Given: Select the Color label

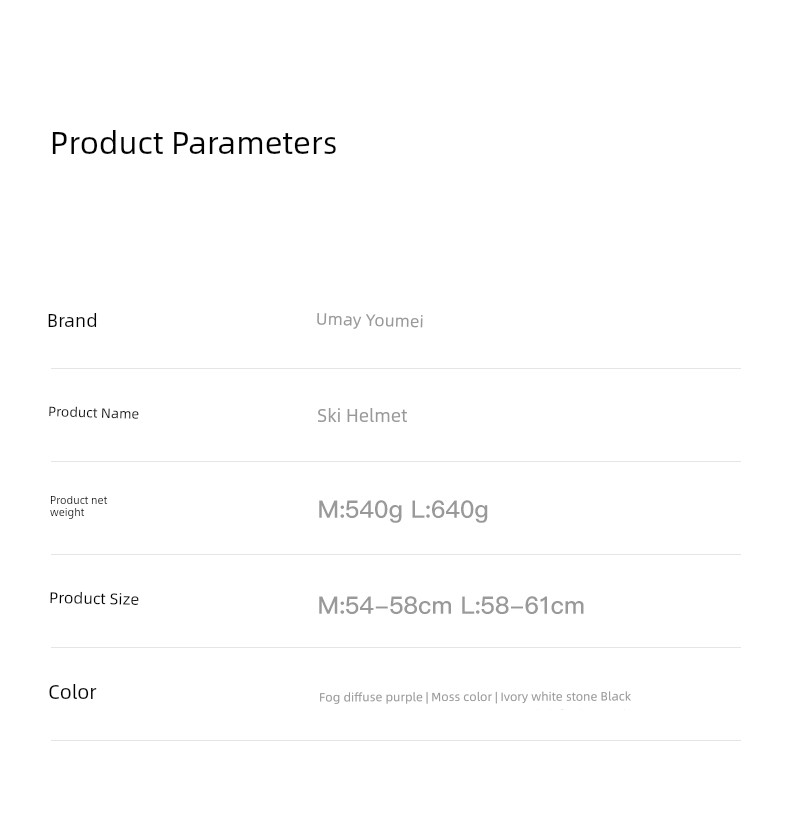Looking at the screenshot, I should (72, 692).
